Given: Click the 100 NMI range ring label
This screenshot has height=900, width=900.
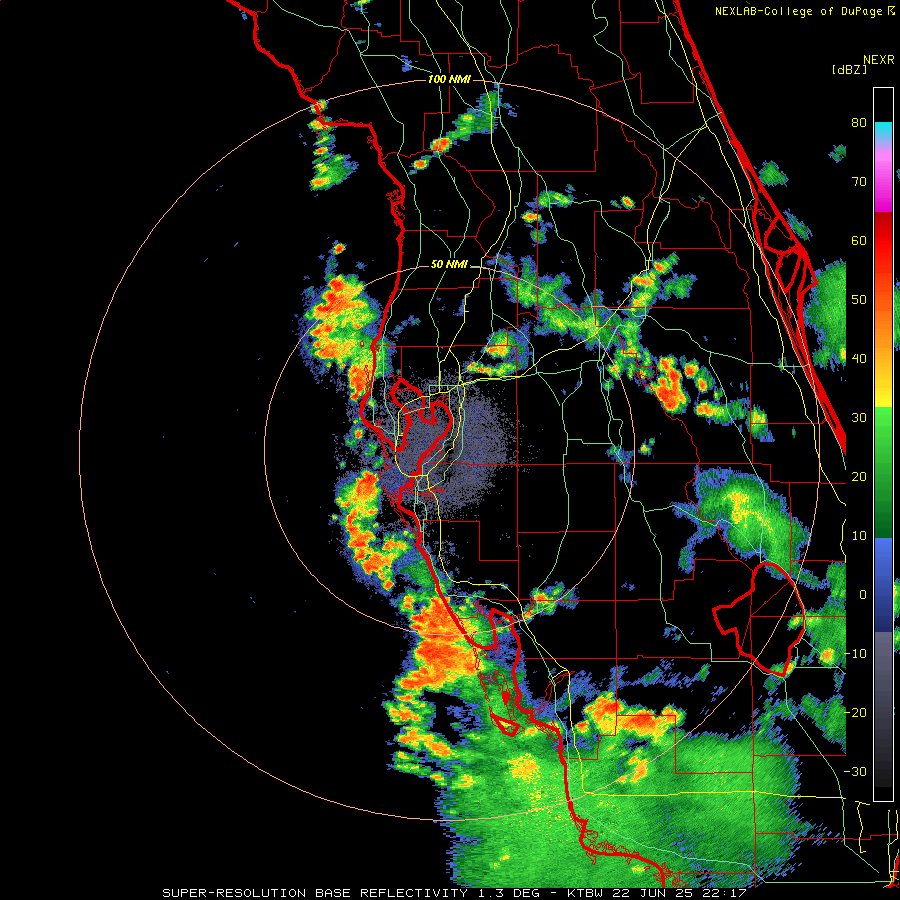Looking at the screenshot, I should [x=449, y=79].
